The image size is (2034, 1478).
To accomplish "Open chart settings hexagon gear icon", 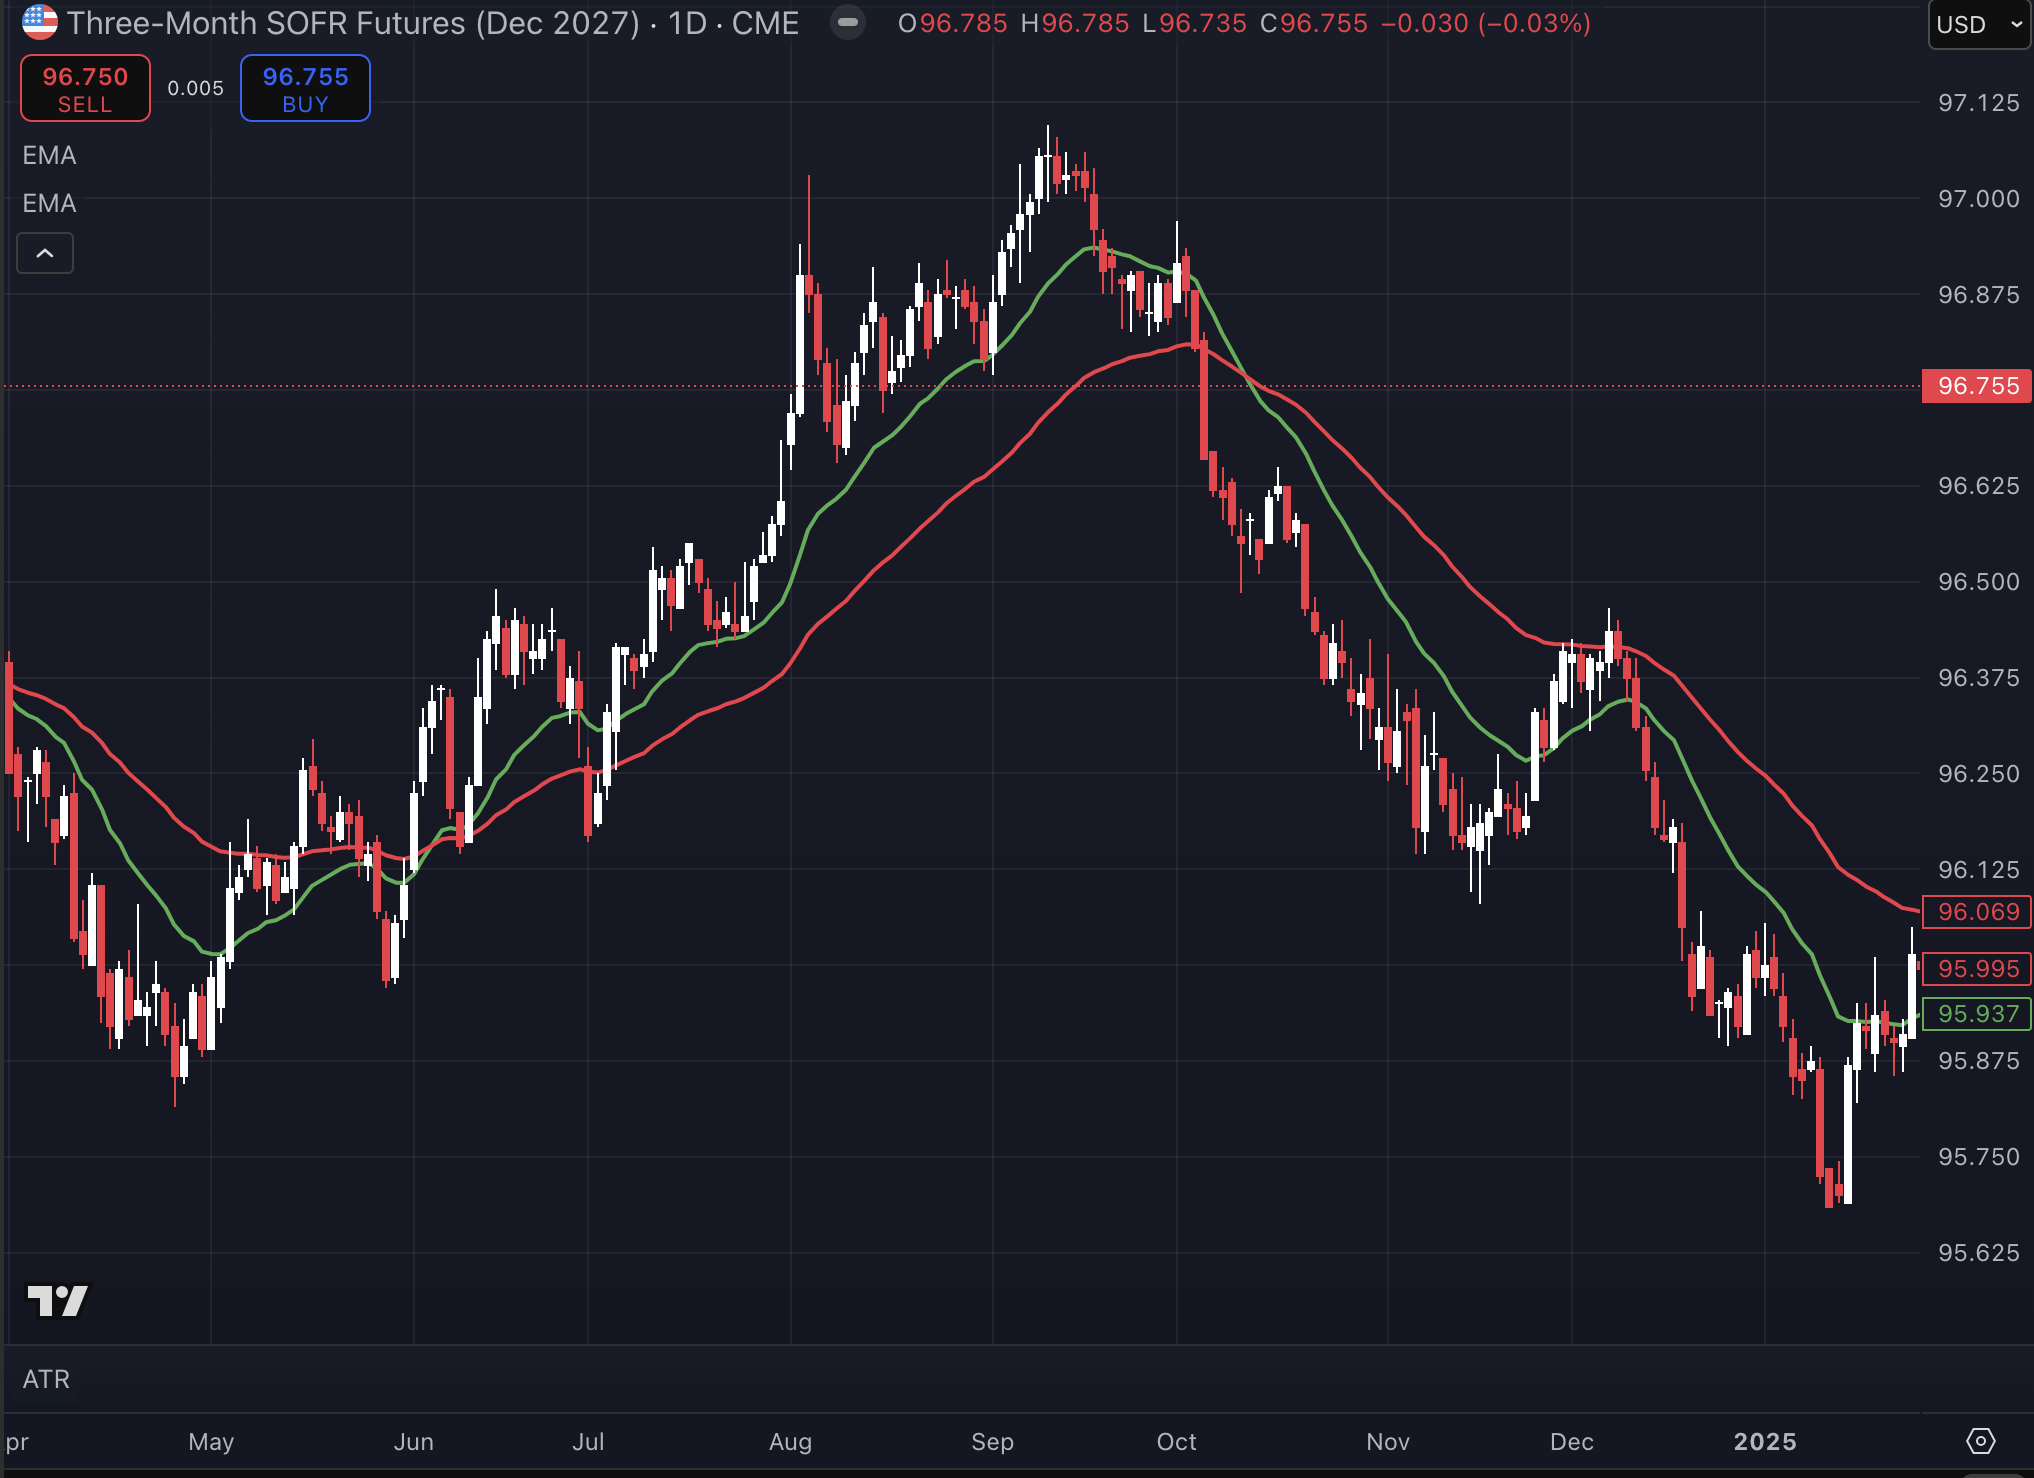I will point(1980,1441).
